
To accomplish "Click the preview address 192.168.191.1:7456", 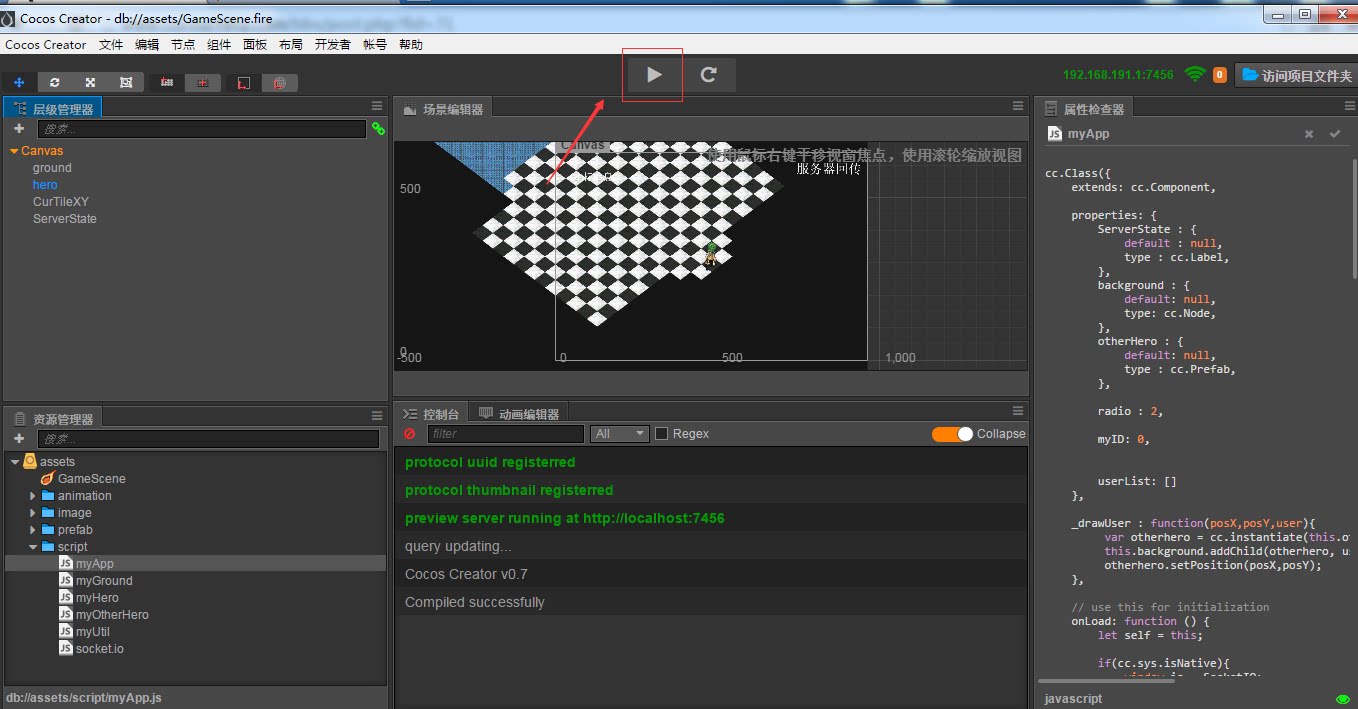I will pyautogui.click(x=1118, y=75).
